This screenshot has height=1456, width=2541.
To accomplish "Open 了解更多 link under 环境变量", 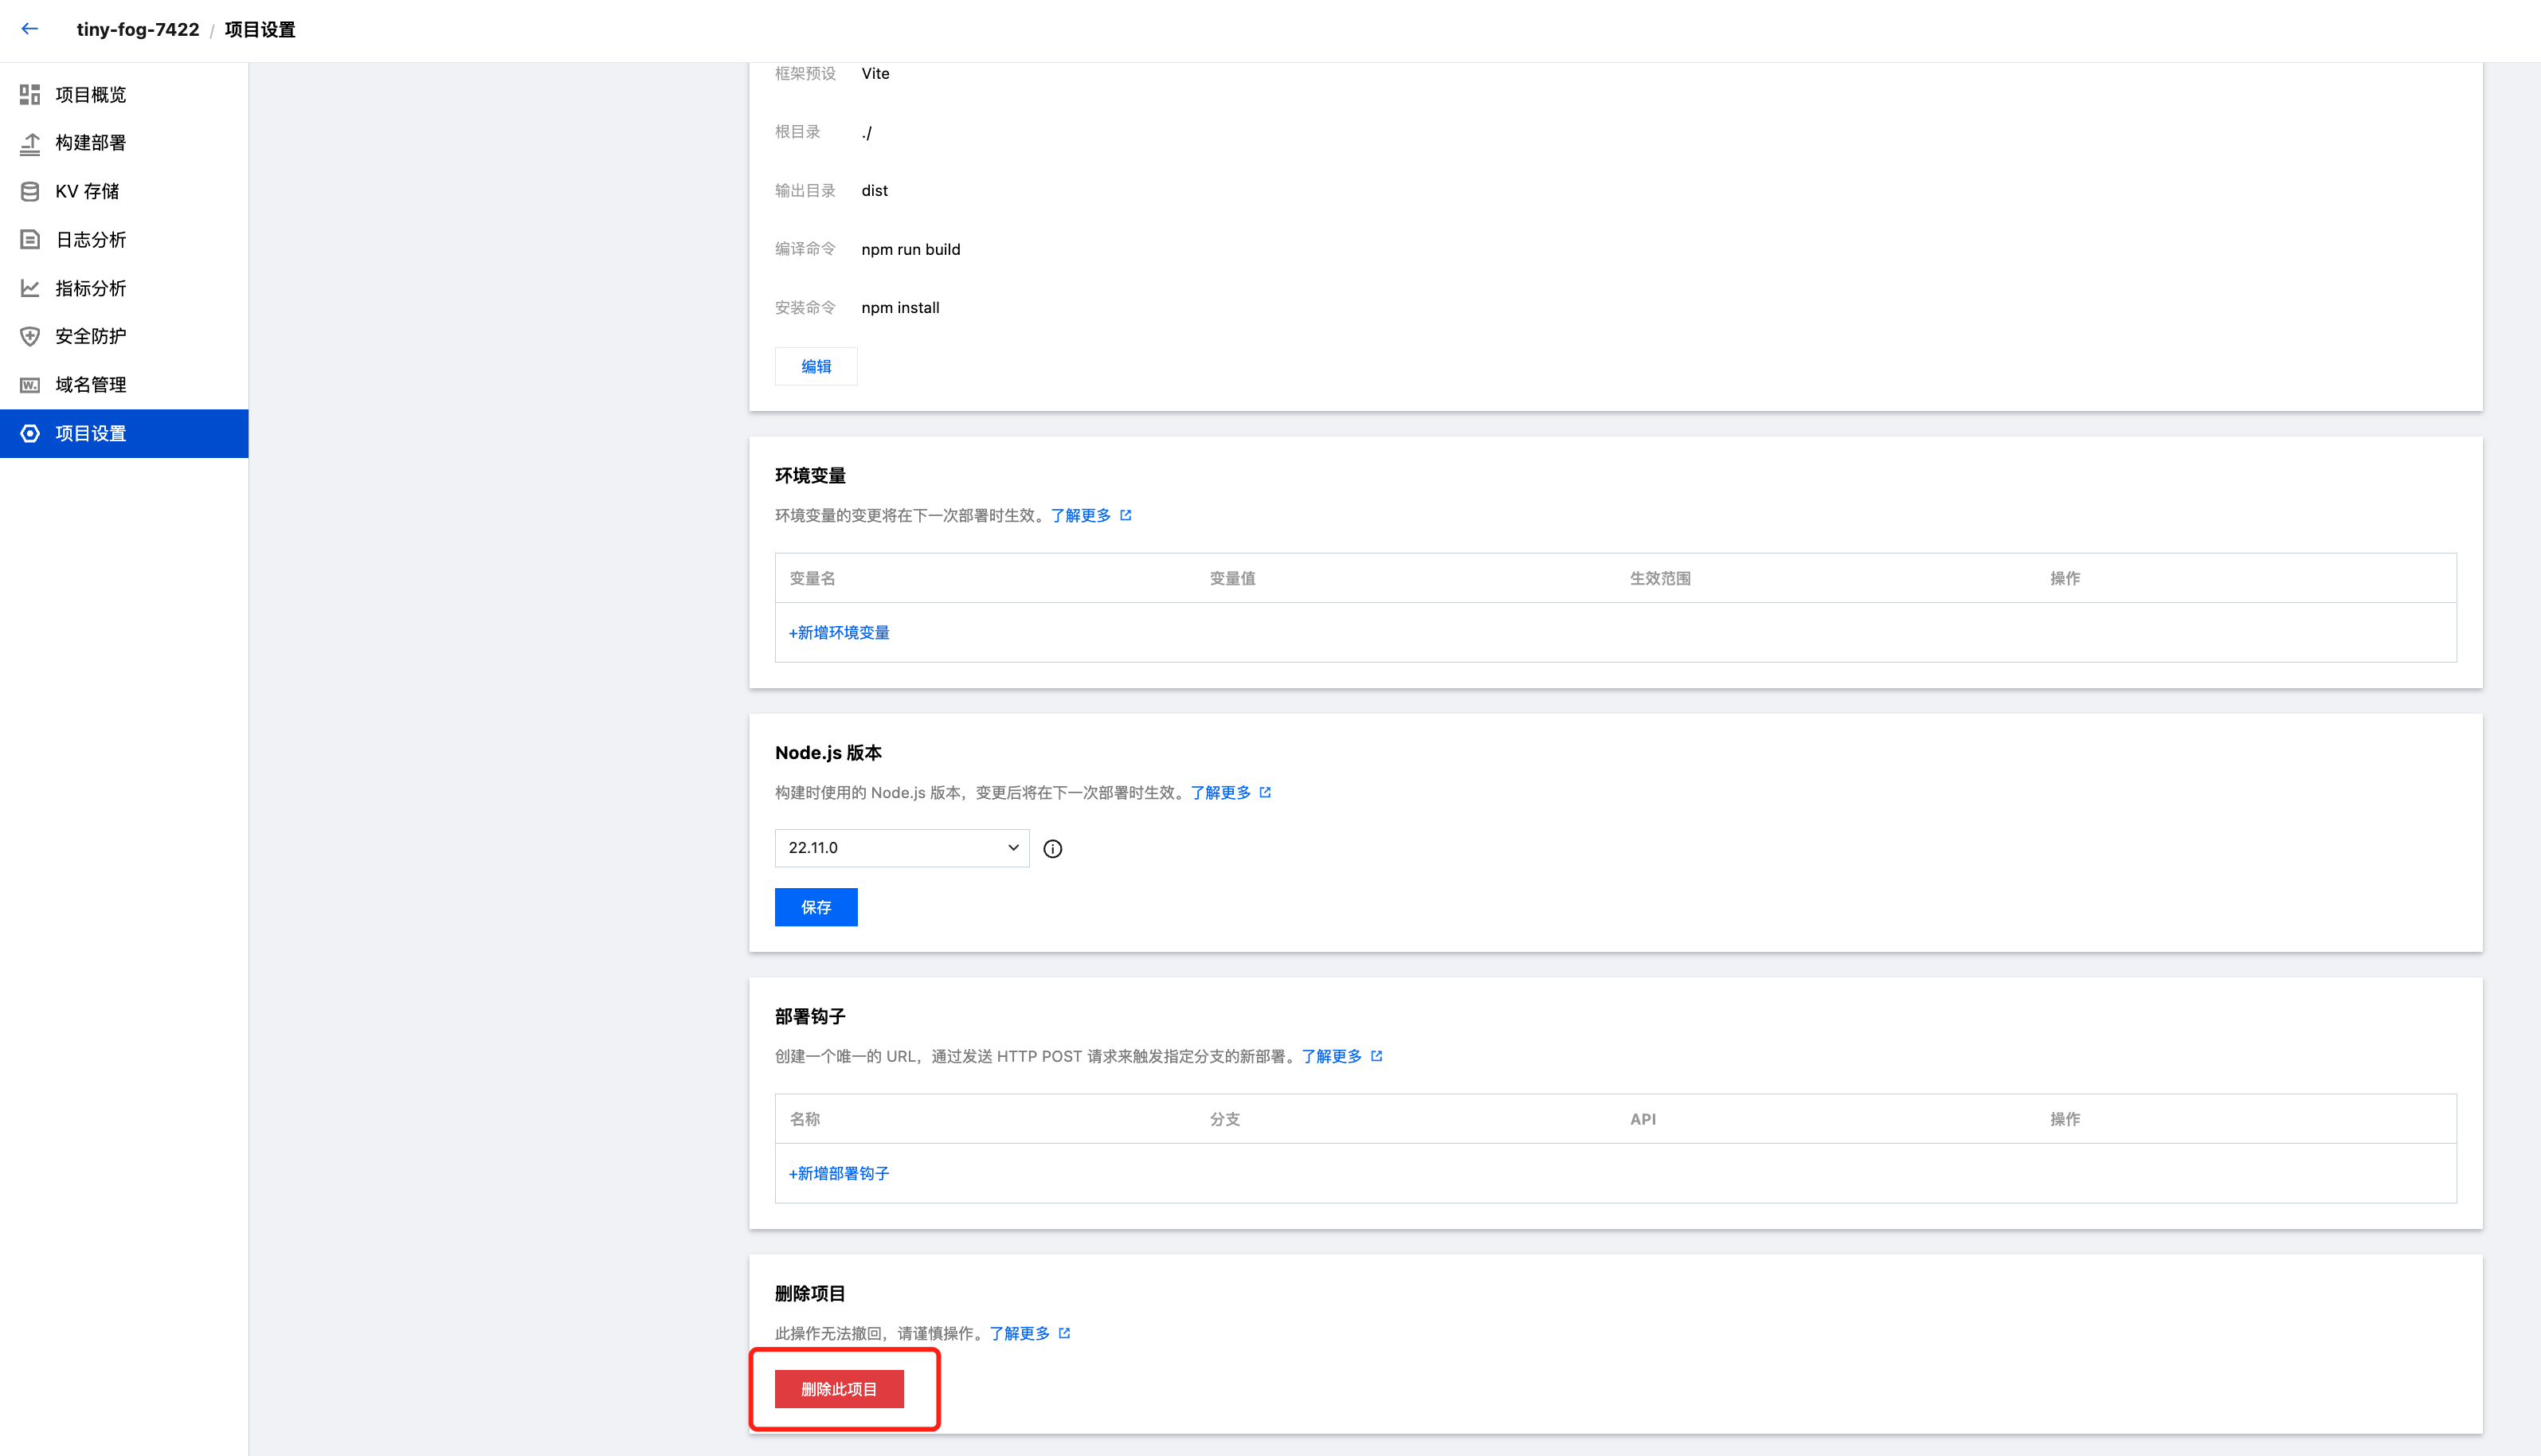I will [x=1081, y=515].
